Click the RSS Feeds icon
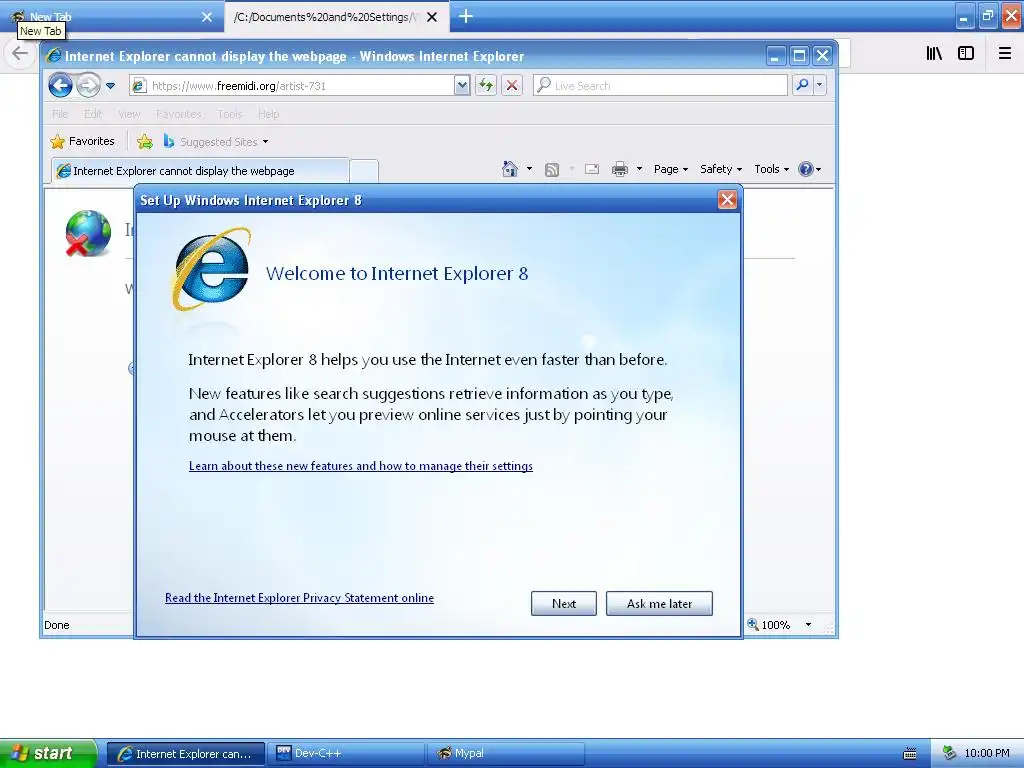The width and height of the screenshot is (1024, 768). [552, 170]
